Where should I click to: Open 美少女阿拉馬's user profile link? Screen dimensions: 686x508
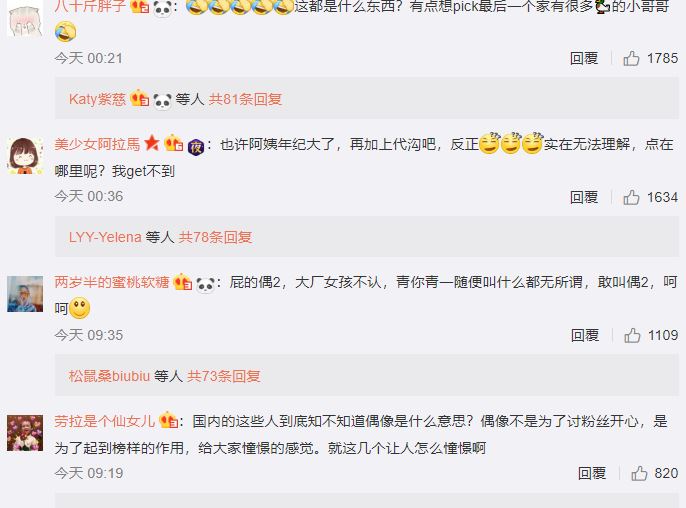point(97,144)
